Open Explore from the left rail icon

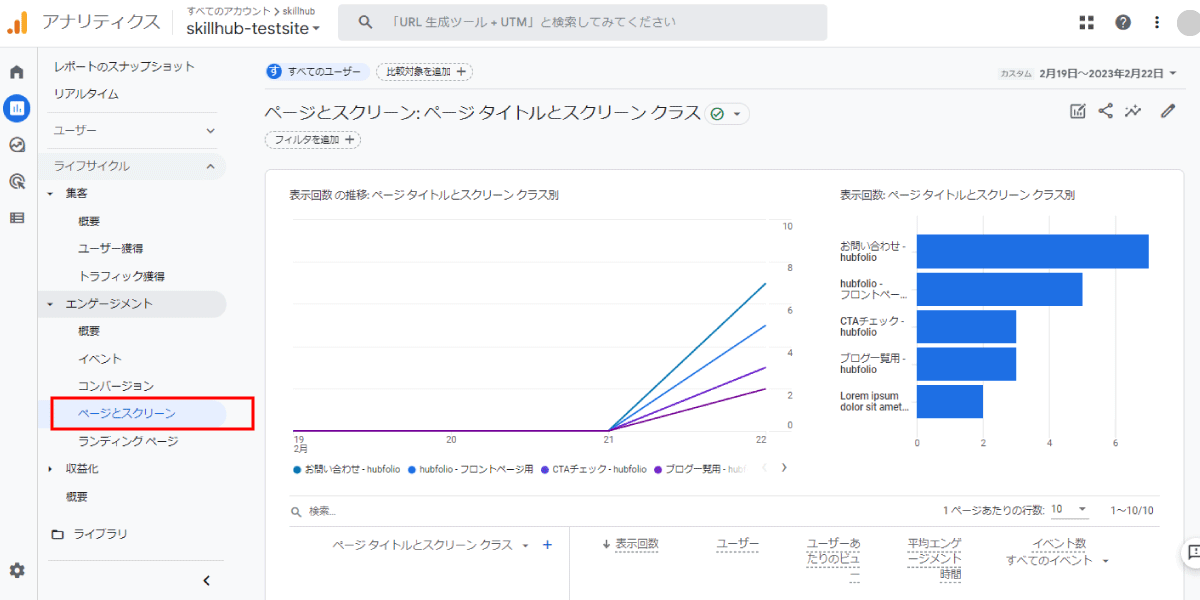tap(17, 145)
